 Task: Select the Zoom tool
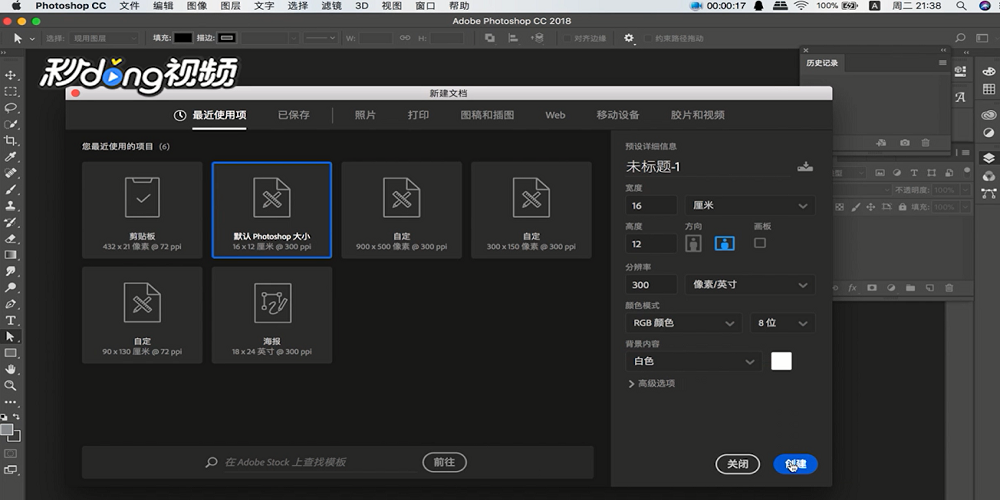(10, 385)
